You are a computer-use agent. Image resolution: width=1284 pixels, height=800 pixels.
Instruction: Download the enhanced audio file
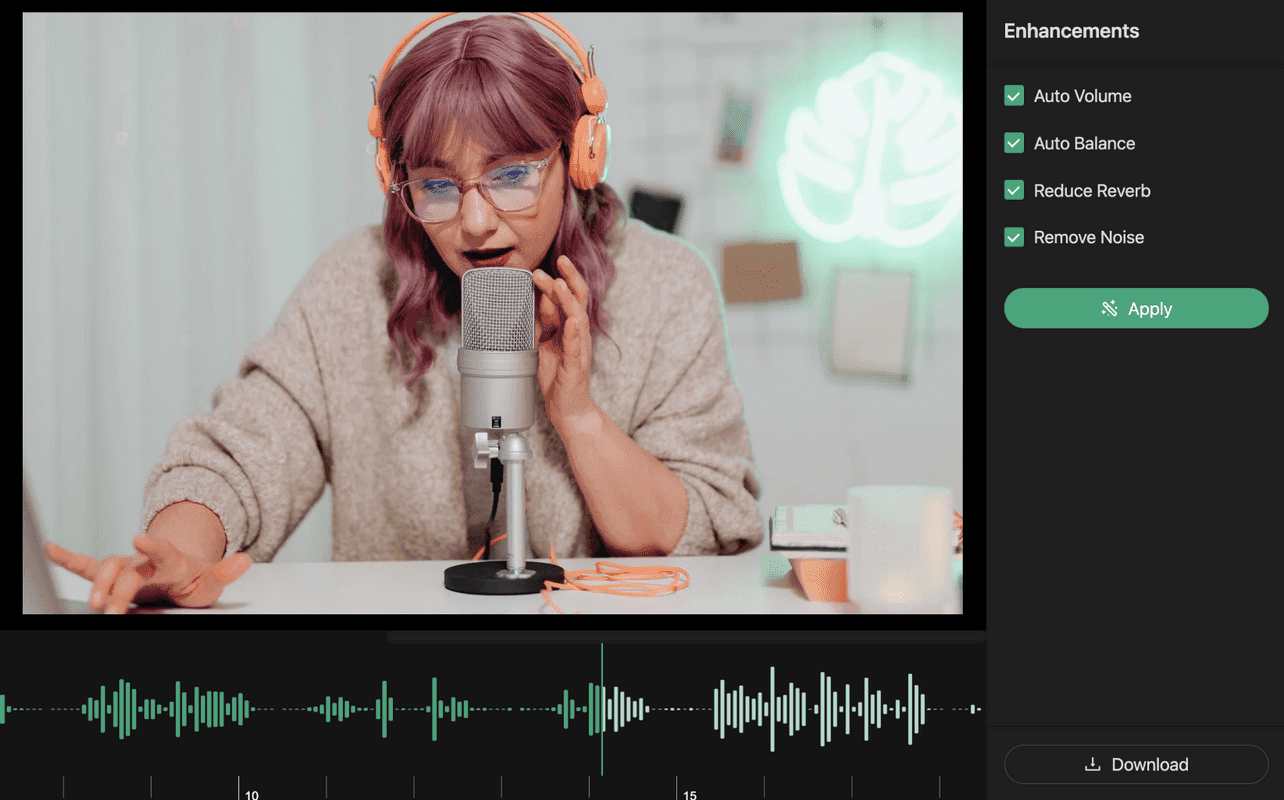pyautogui.click(x=1136, y=764)
